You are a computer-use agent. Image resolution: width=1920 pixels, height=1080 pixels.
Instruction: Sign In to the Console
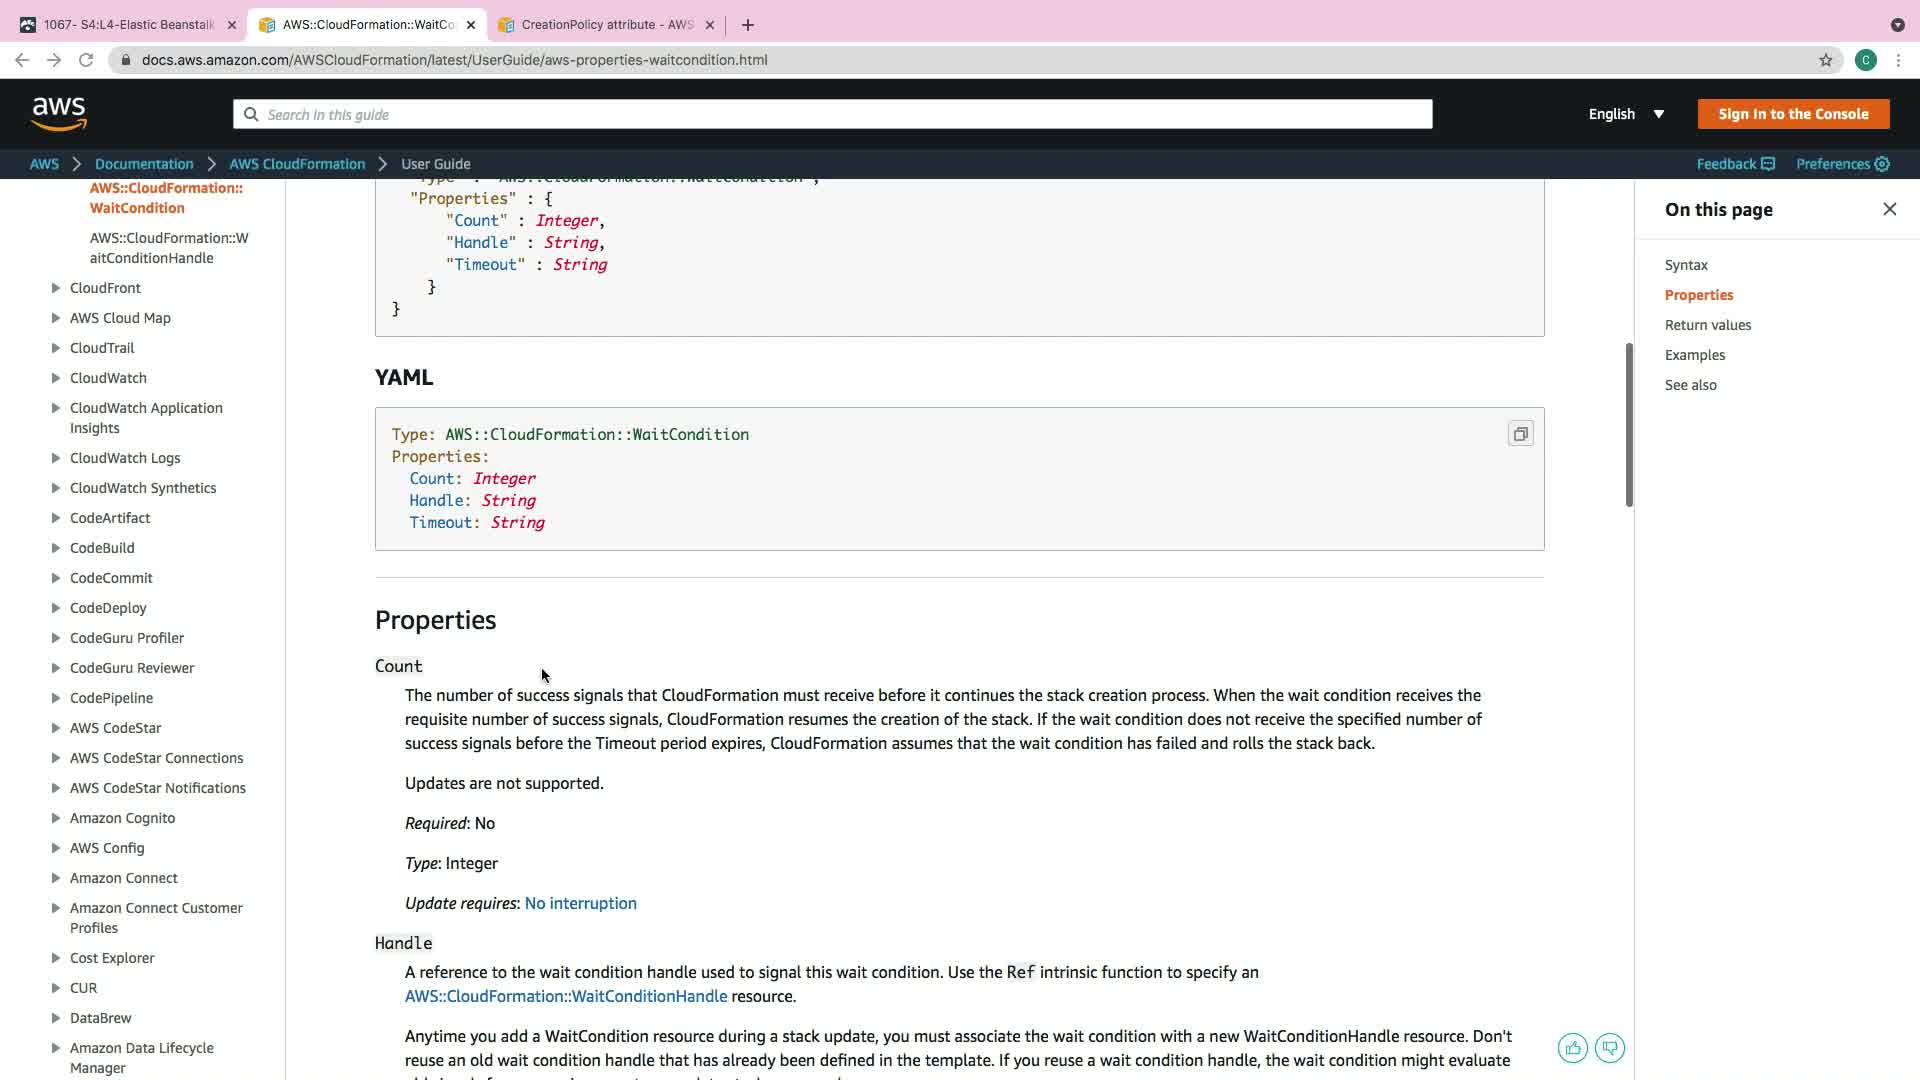tap(1793, 114)
